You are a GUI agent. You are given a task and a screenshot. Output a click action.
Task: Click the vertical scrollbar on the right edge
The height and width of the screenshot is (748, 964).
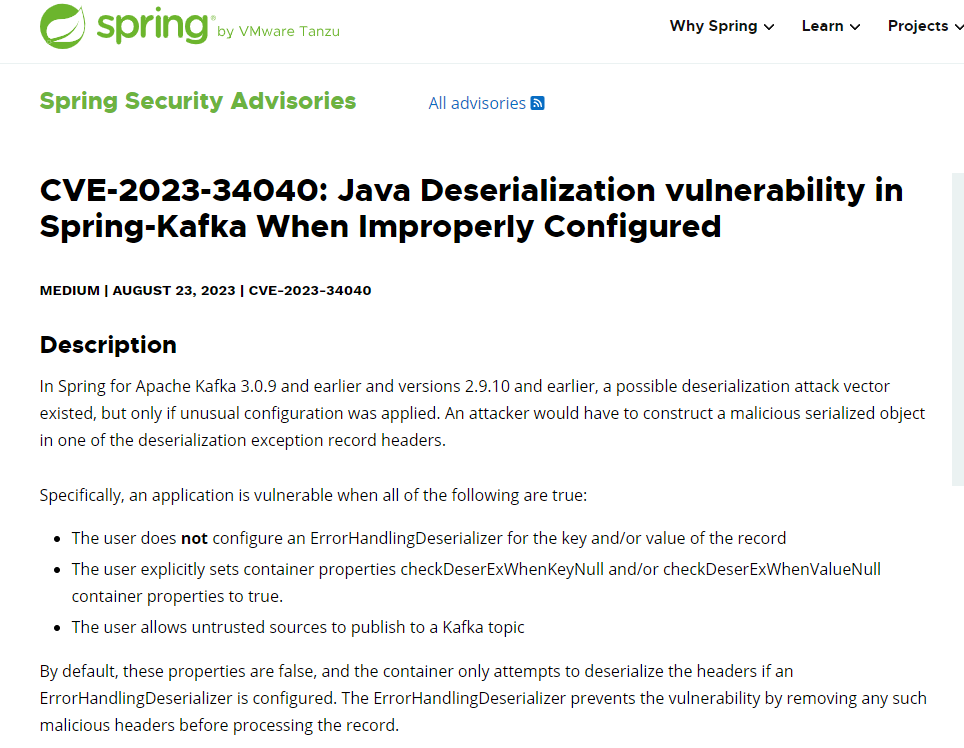tap(958, 329)
